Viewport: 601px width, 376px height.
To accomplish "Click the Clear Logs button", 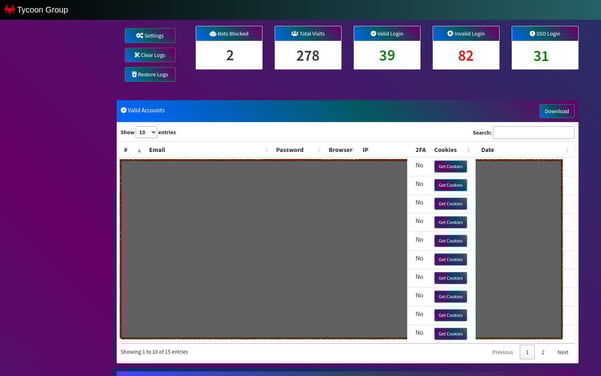I will click(150, 55).
